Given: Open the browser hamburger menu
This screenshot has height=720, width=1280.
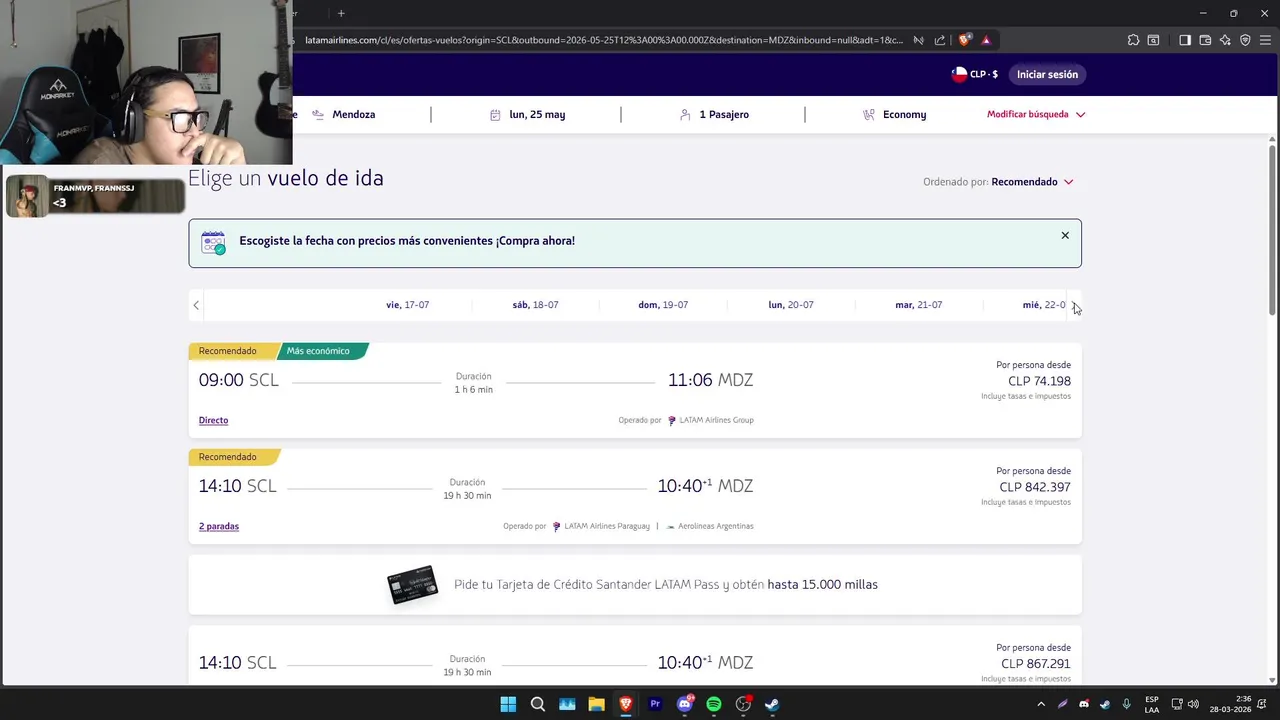Looking at the screenshot, I should [1265, 40].
